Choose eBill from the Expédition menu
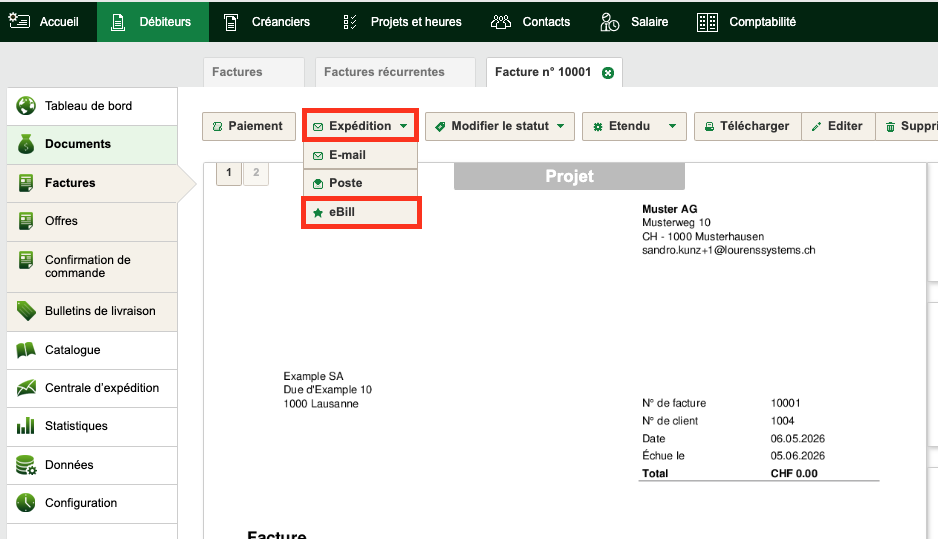Screen dimensions: 938x539 (x=361, y=212)
